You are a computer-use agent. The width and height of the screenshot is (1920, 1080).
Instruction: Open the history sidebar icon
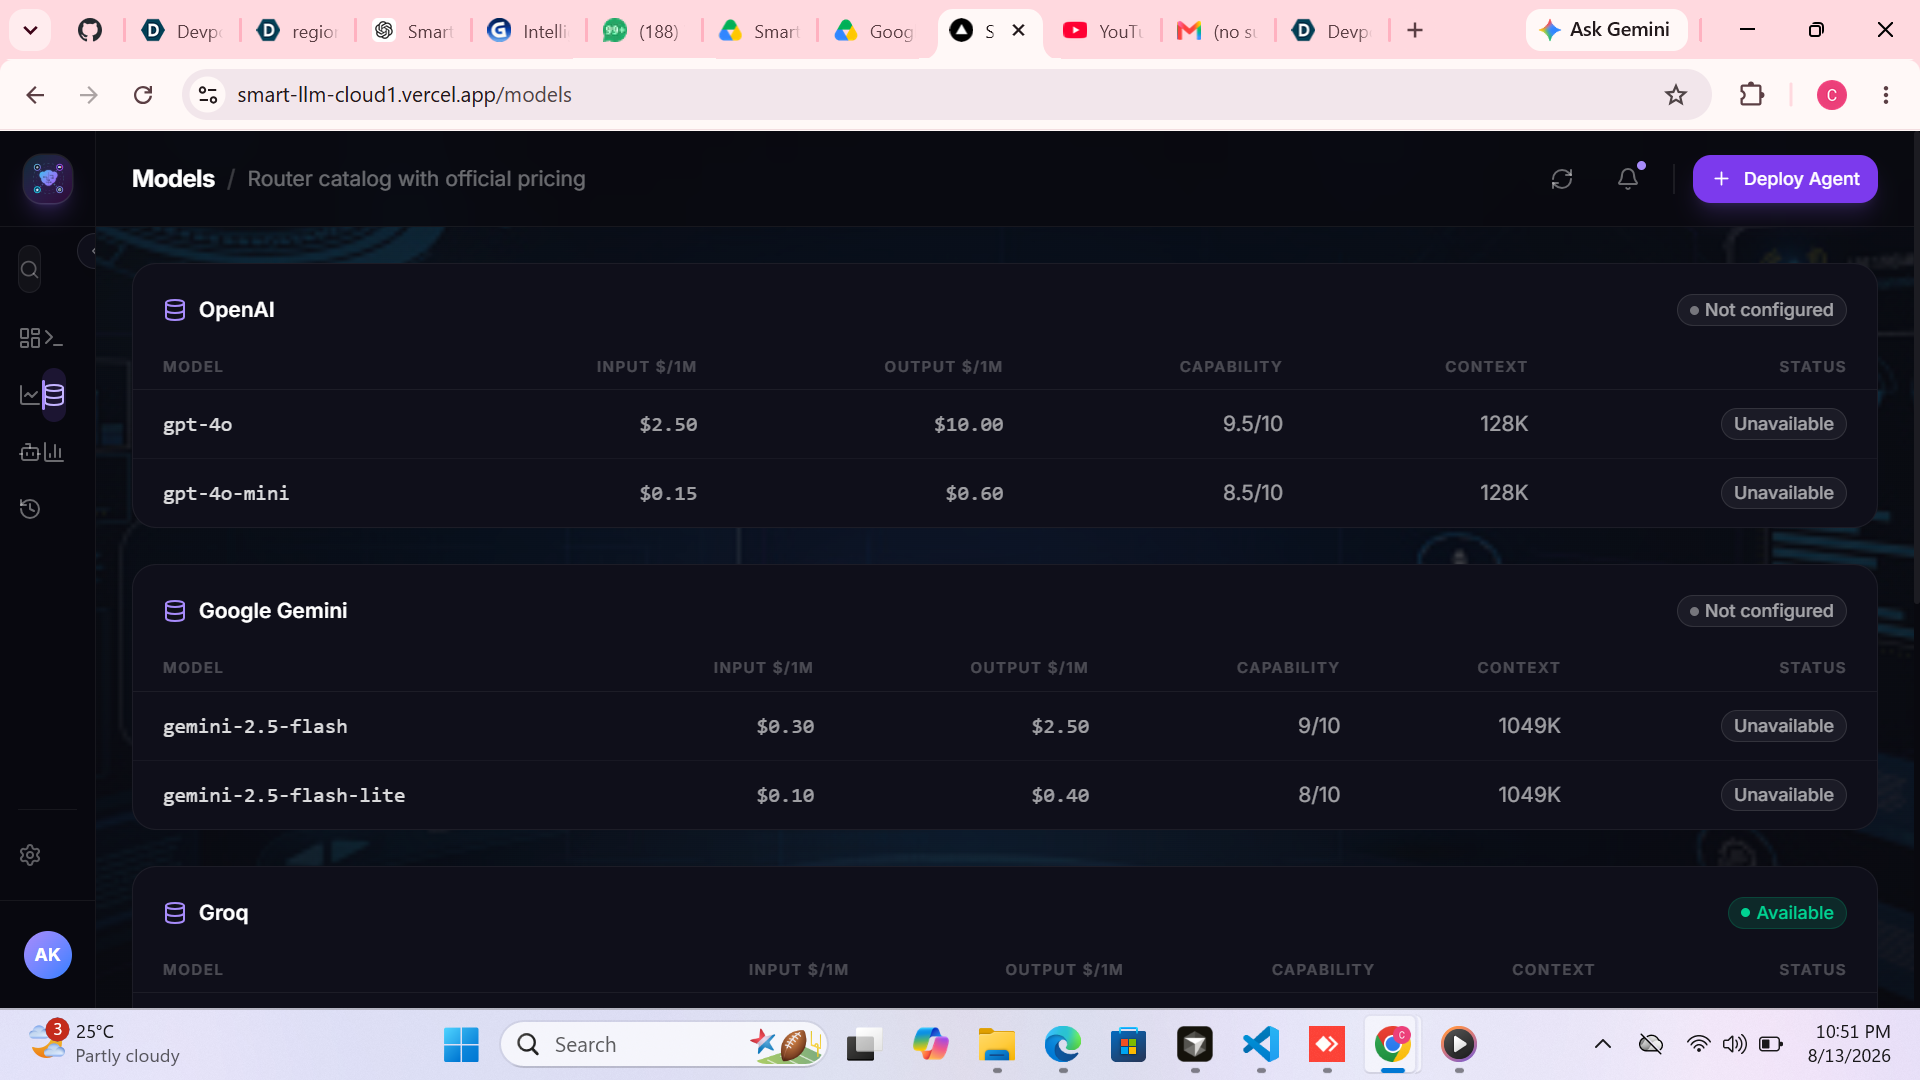point(30,509)
